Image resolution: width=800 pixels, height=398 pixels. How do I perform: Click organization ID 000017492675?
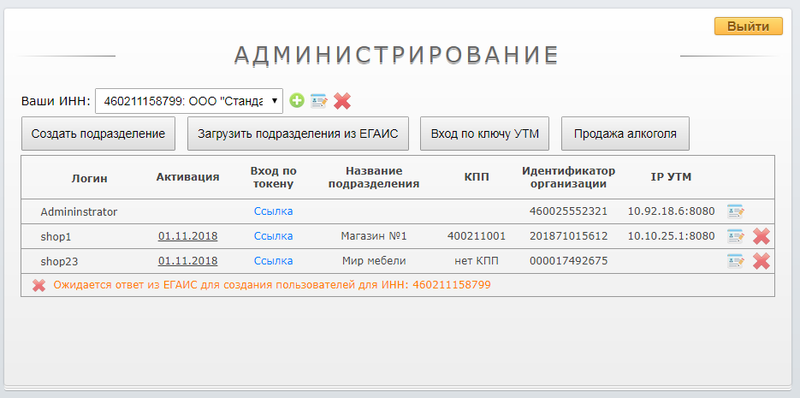pos(568,261)
